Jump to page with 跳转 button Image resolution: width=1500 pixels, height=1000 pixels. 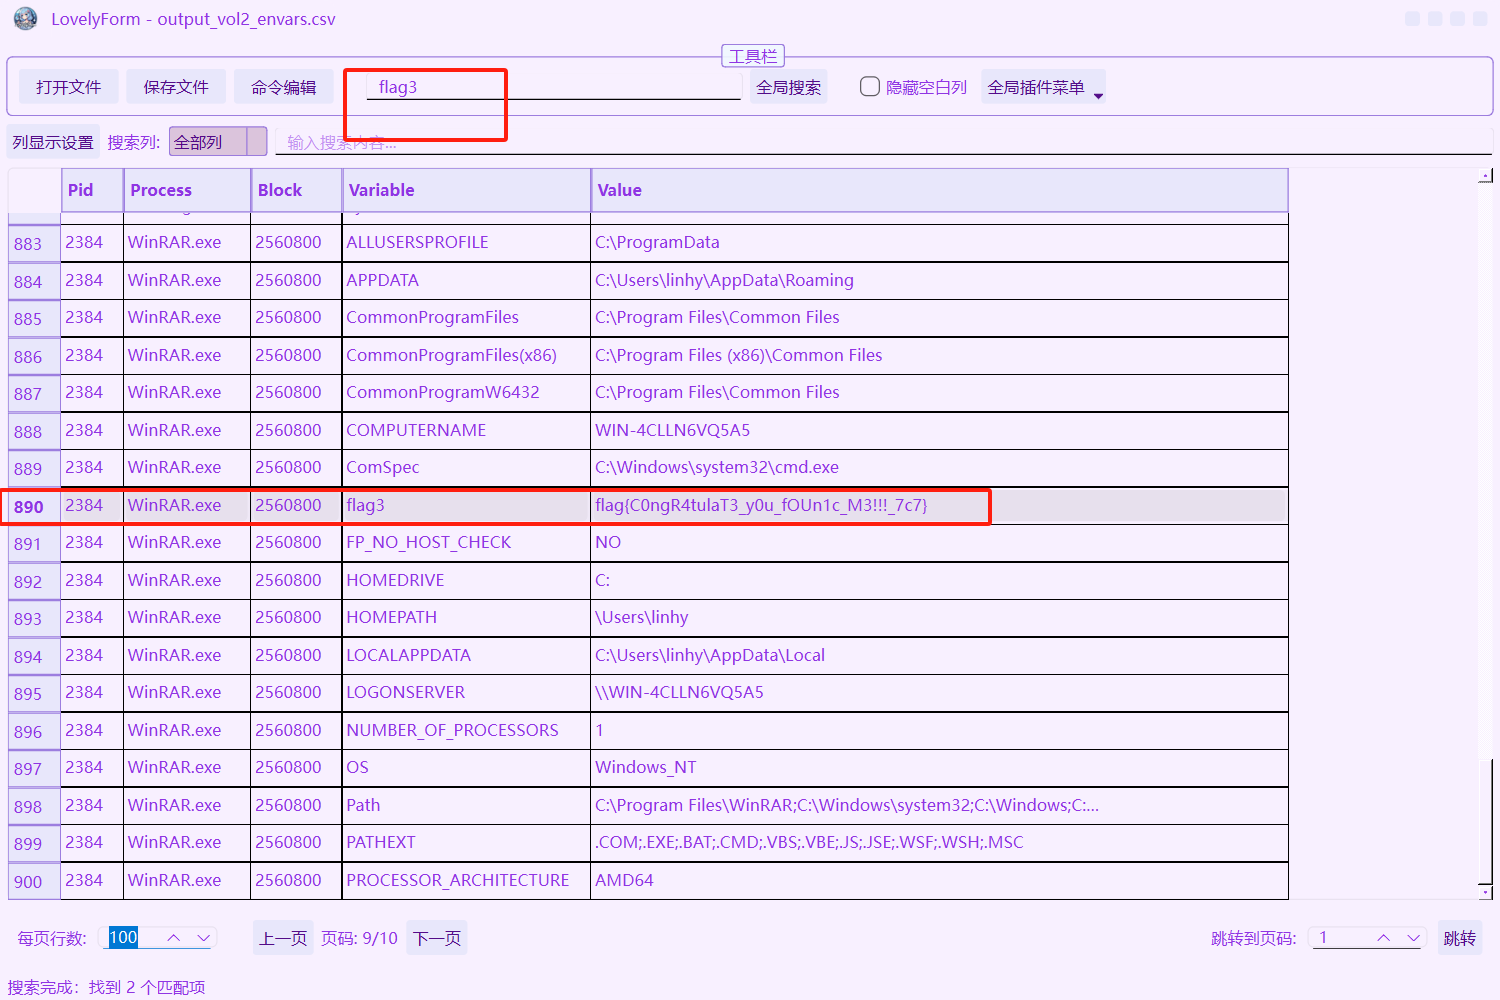(1460, 938)
